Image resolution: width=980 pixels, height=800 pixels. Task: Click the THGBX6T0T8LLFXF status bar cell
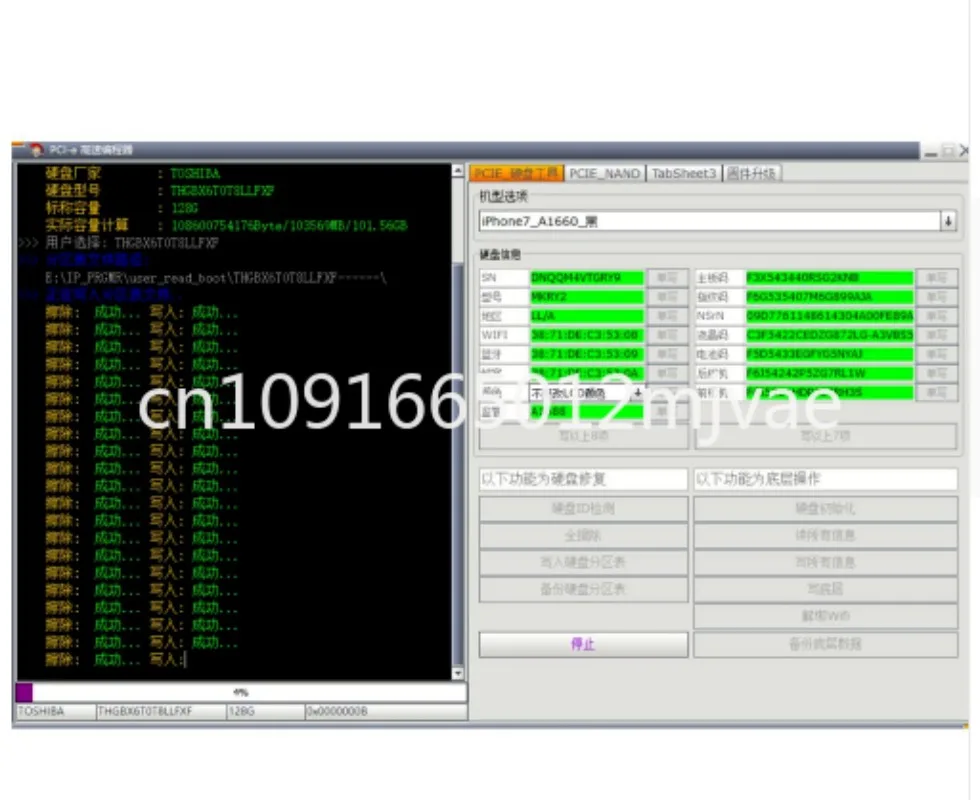pyautogui.click(x=161, y=712)
